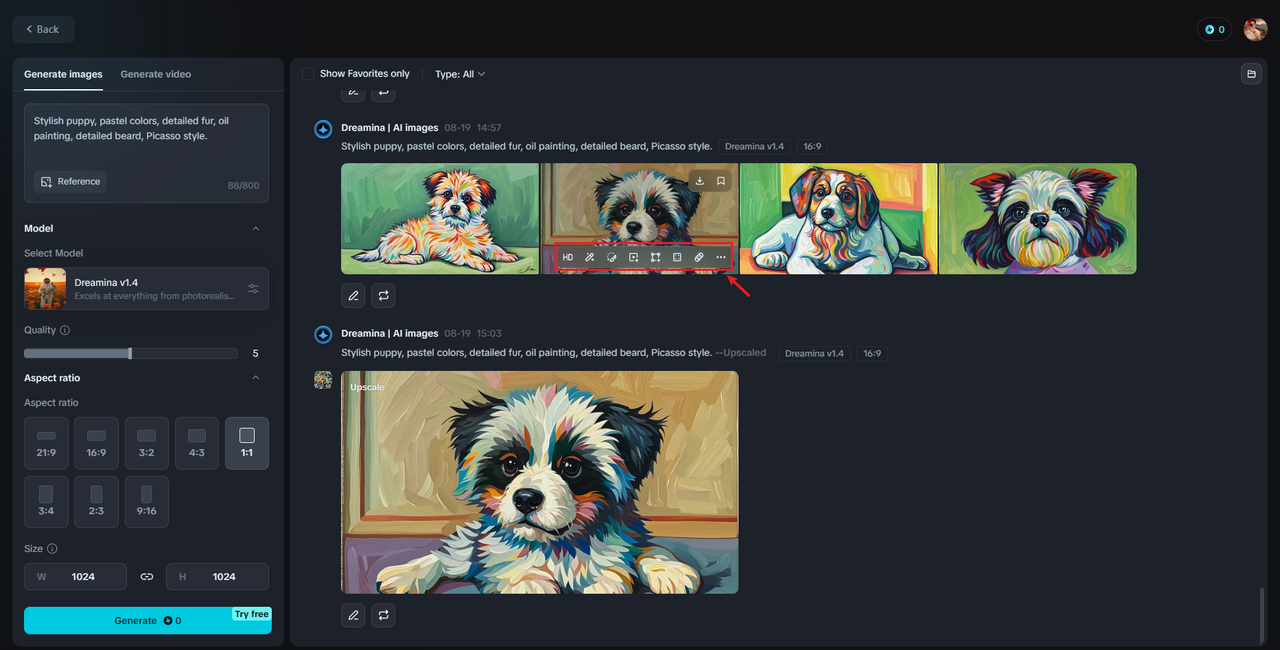Click the Back button
Image resolution: width=1280 pixels, height=650 pixels.
(x=43, y=29)
